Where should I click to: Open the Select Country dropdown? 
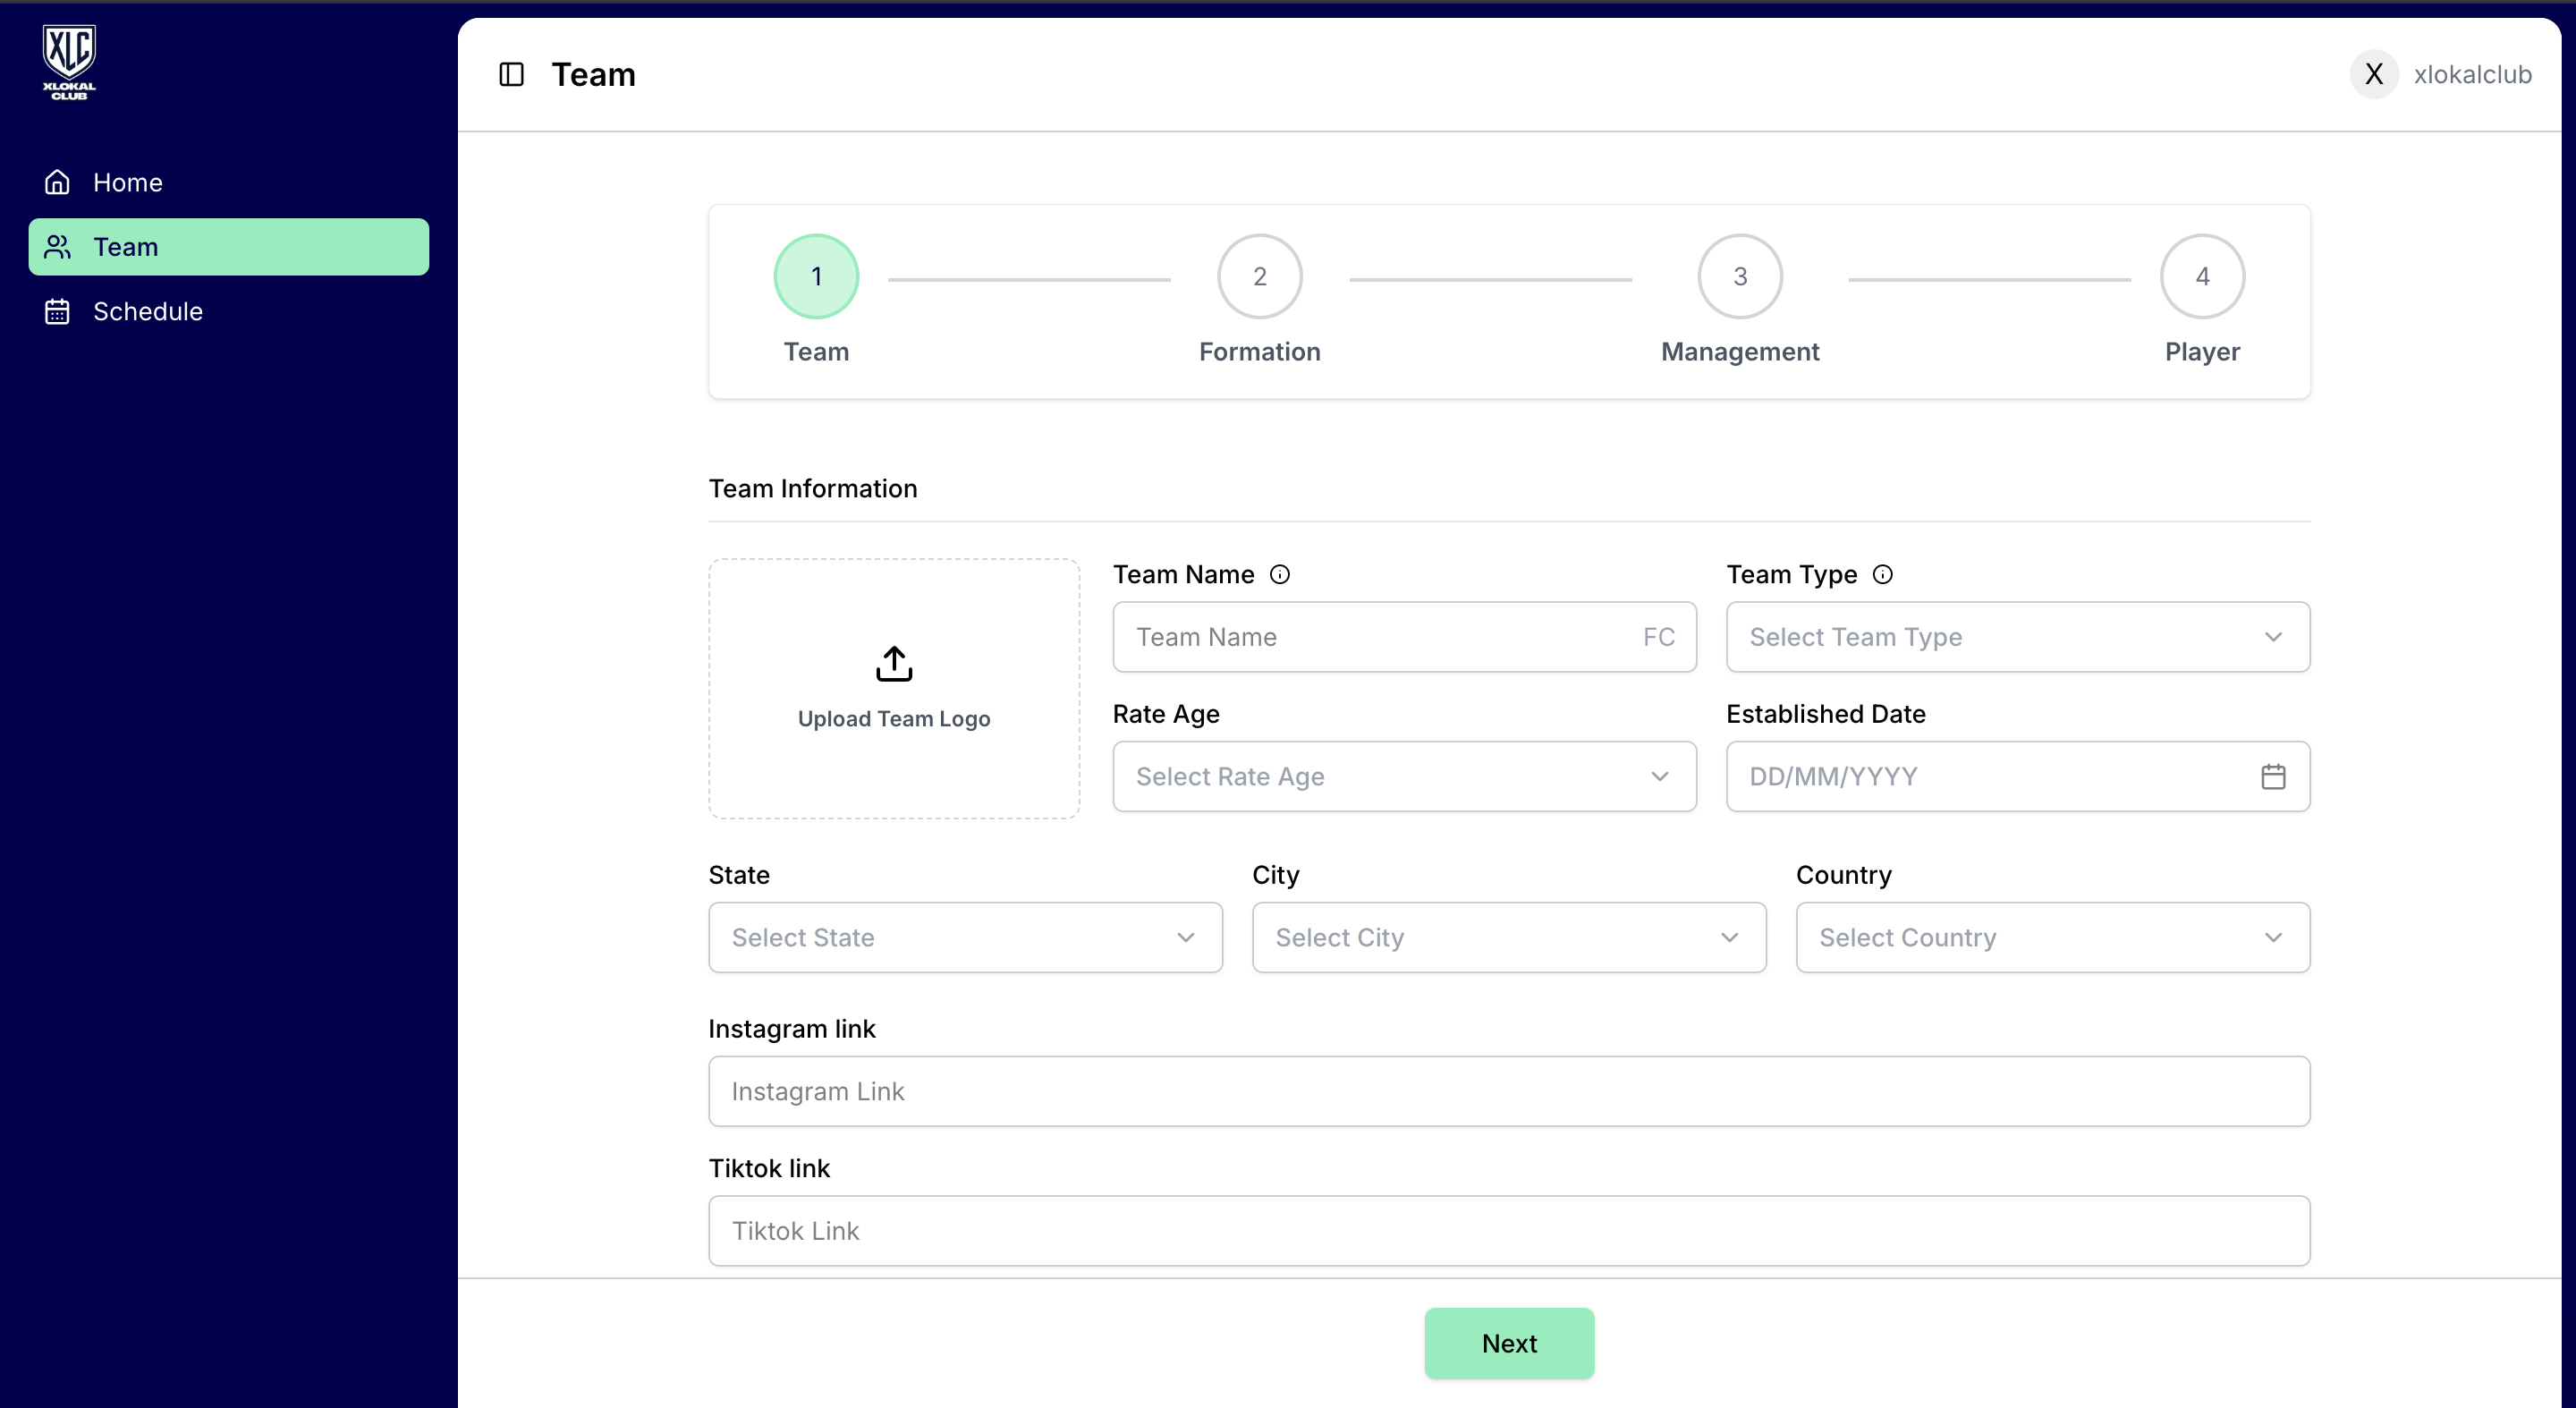[2052, 937]
